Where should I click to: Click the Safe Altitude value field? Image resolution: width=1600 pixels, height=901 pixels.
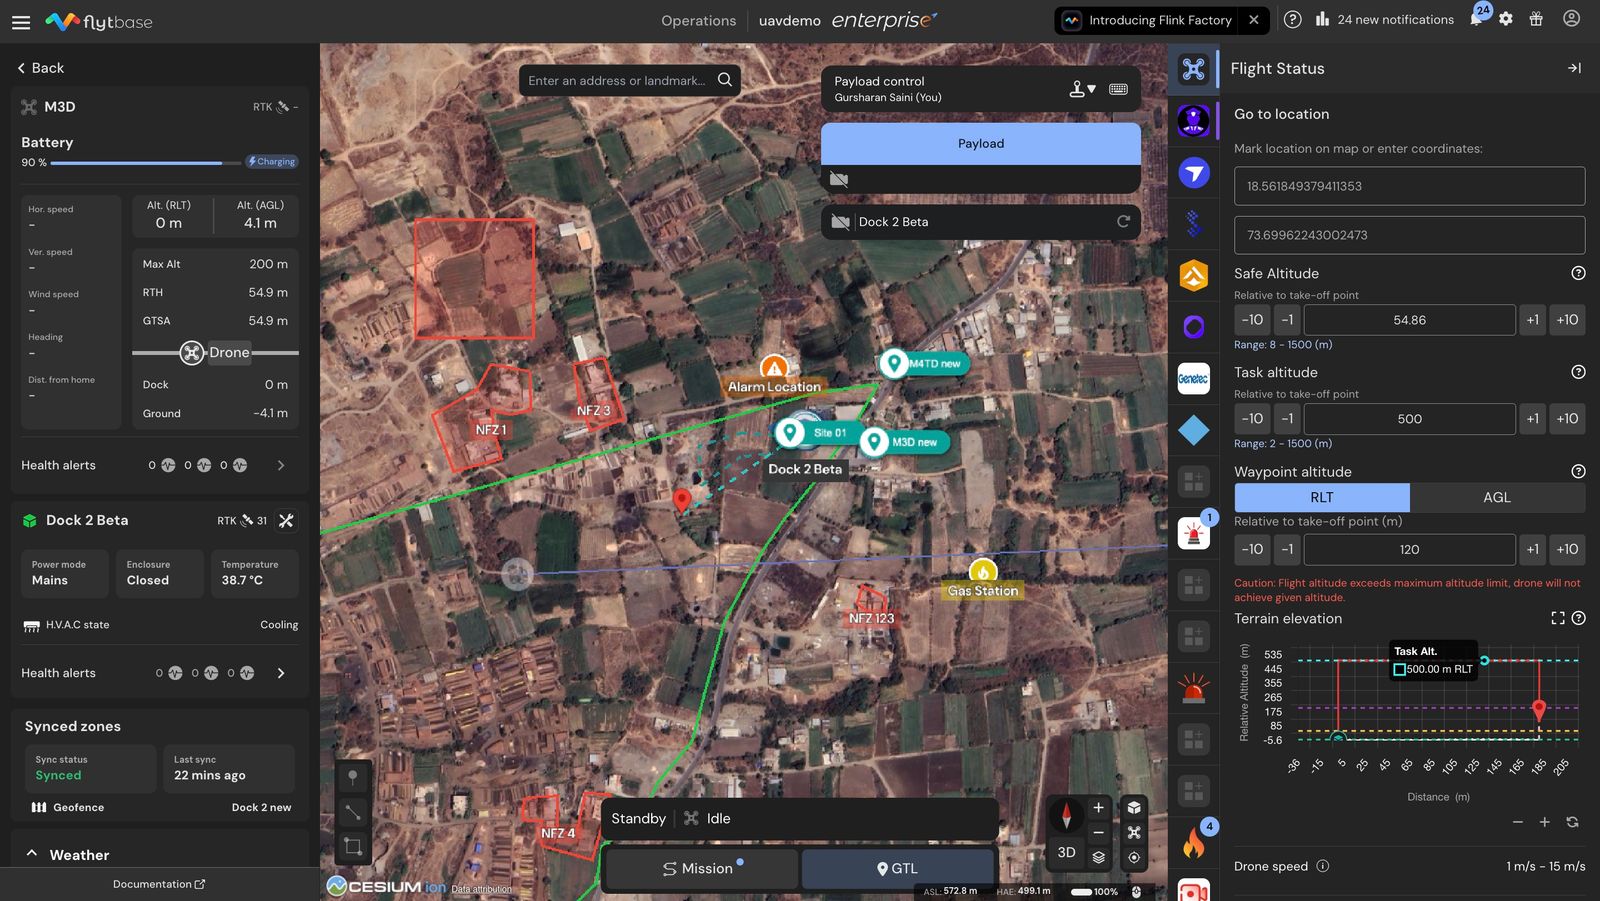click(1410, 320)
